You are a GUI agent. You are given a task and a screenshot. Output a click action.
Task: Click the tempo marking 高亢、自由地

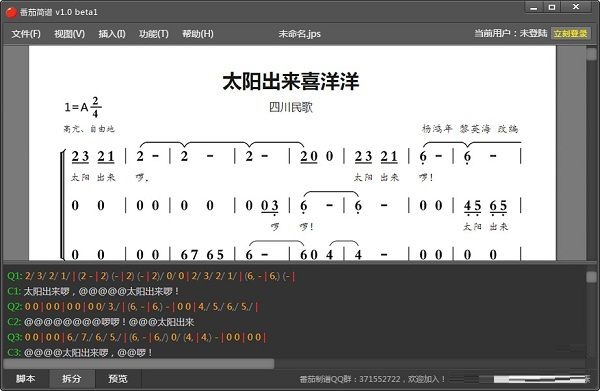click(x=89, y=129)
